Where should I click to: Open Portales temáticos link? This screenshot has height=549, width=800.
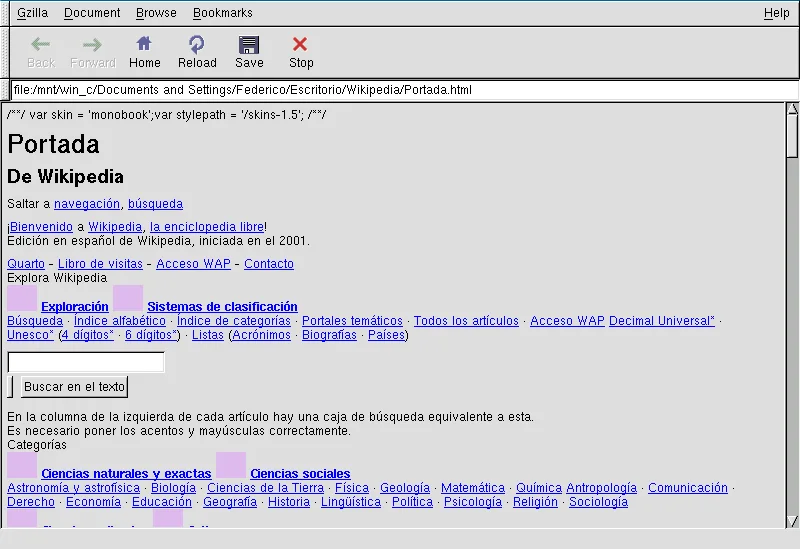(352, 321)
